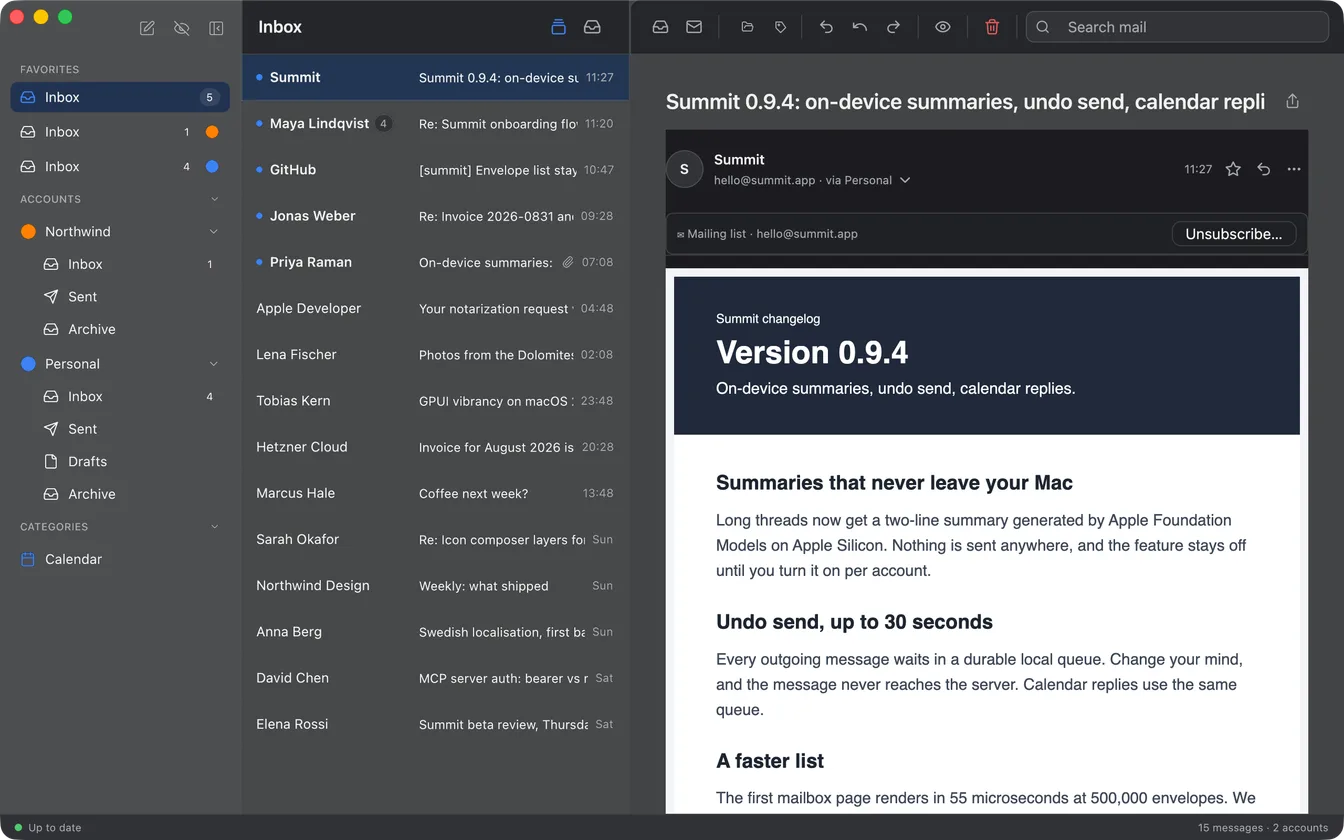Select the Northwind account row
Screen dimensions: 1344x840
[120, 231]
